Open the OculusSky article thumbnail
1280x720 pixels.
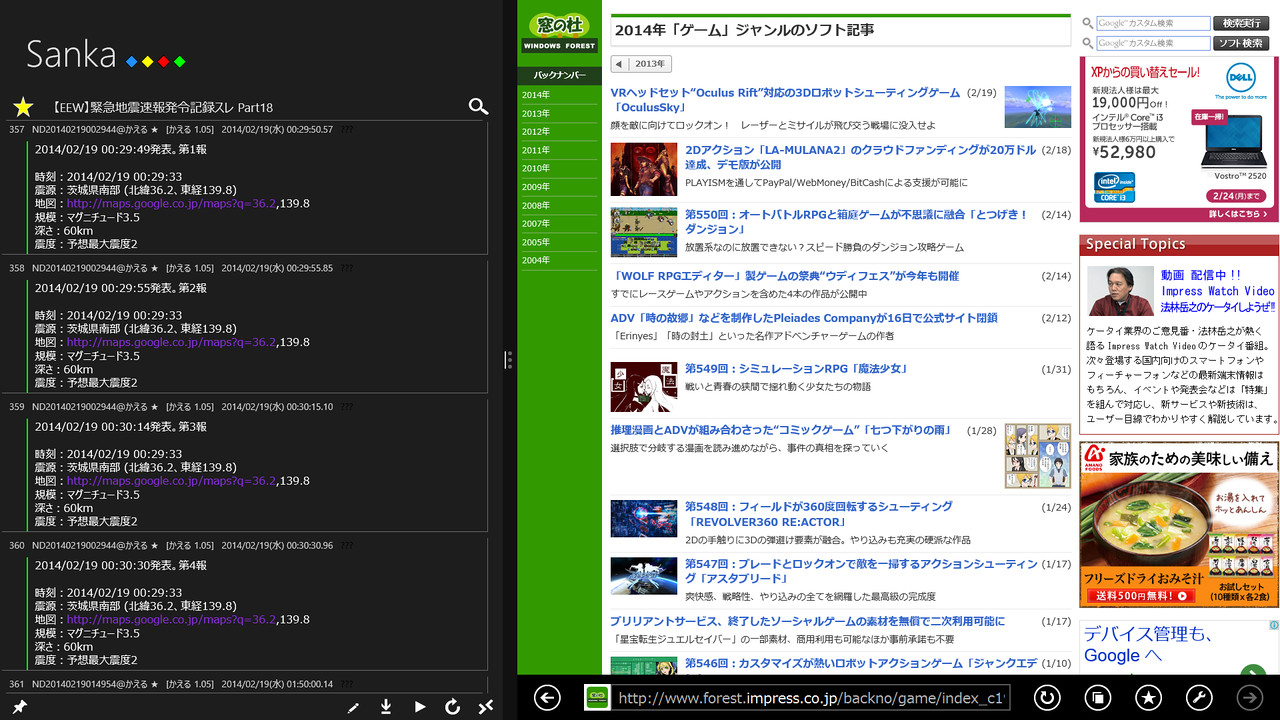(x=1037, y=107)
